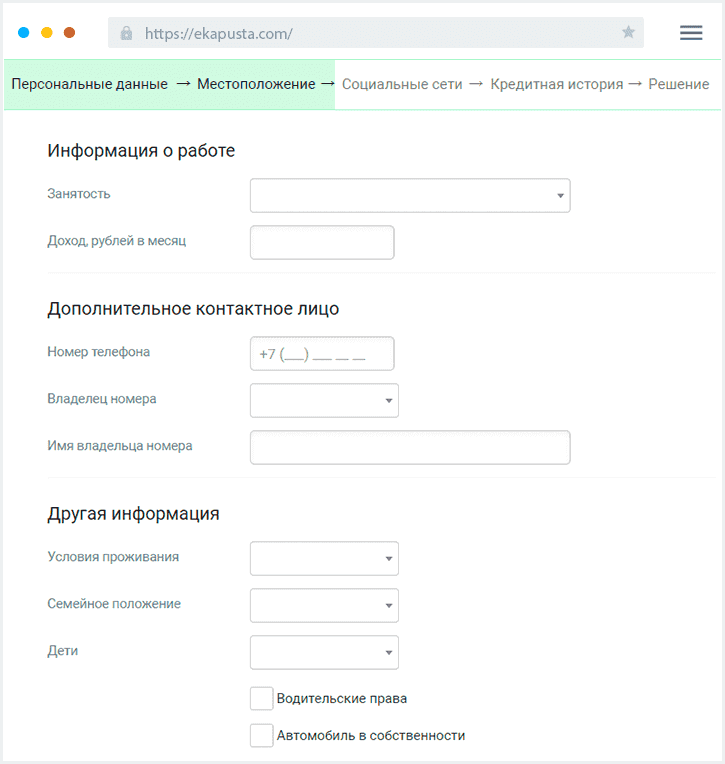Viewport: 725px width, 764px height.
Task: Click the Автомобиль в собственности label text
Action: click(x=371, y=735)
